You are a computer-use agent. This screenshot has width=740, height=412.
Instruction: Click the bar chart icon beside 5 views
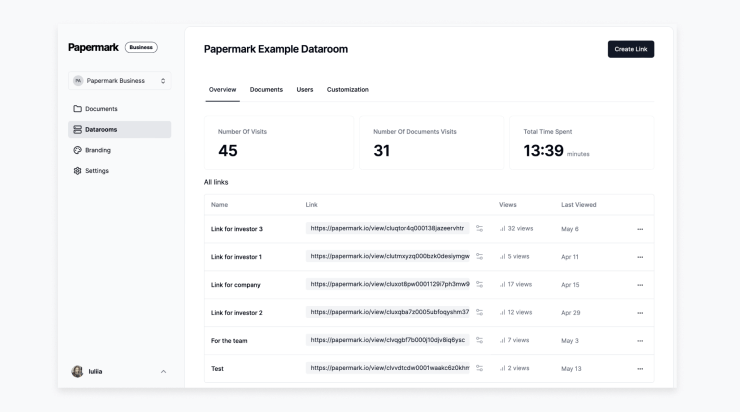coord(502,256)
